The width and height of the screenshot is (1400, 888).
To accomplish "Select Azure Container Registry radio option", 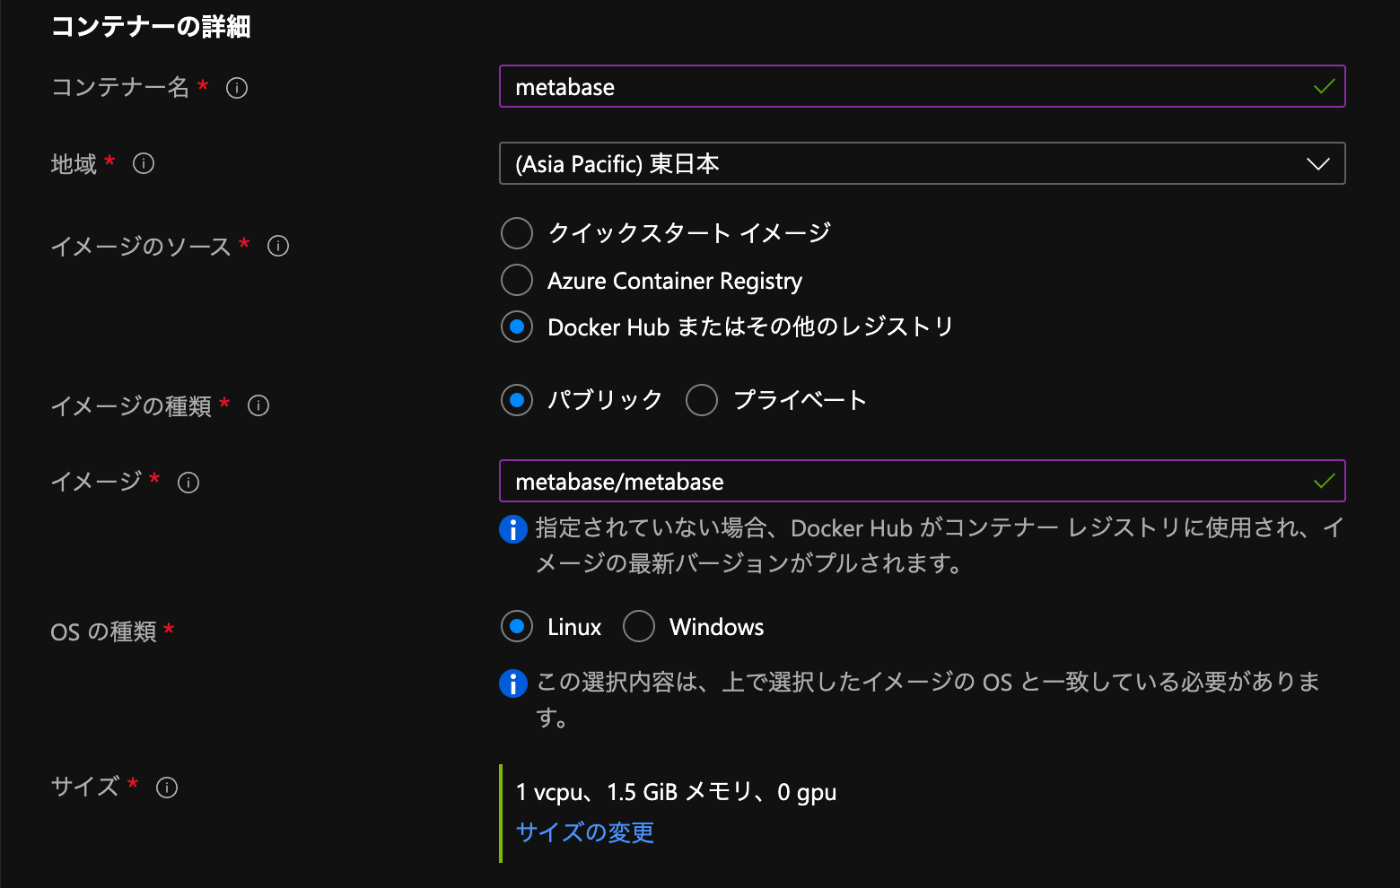I will 517,280.
